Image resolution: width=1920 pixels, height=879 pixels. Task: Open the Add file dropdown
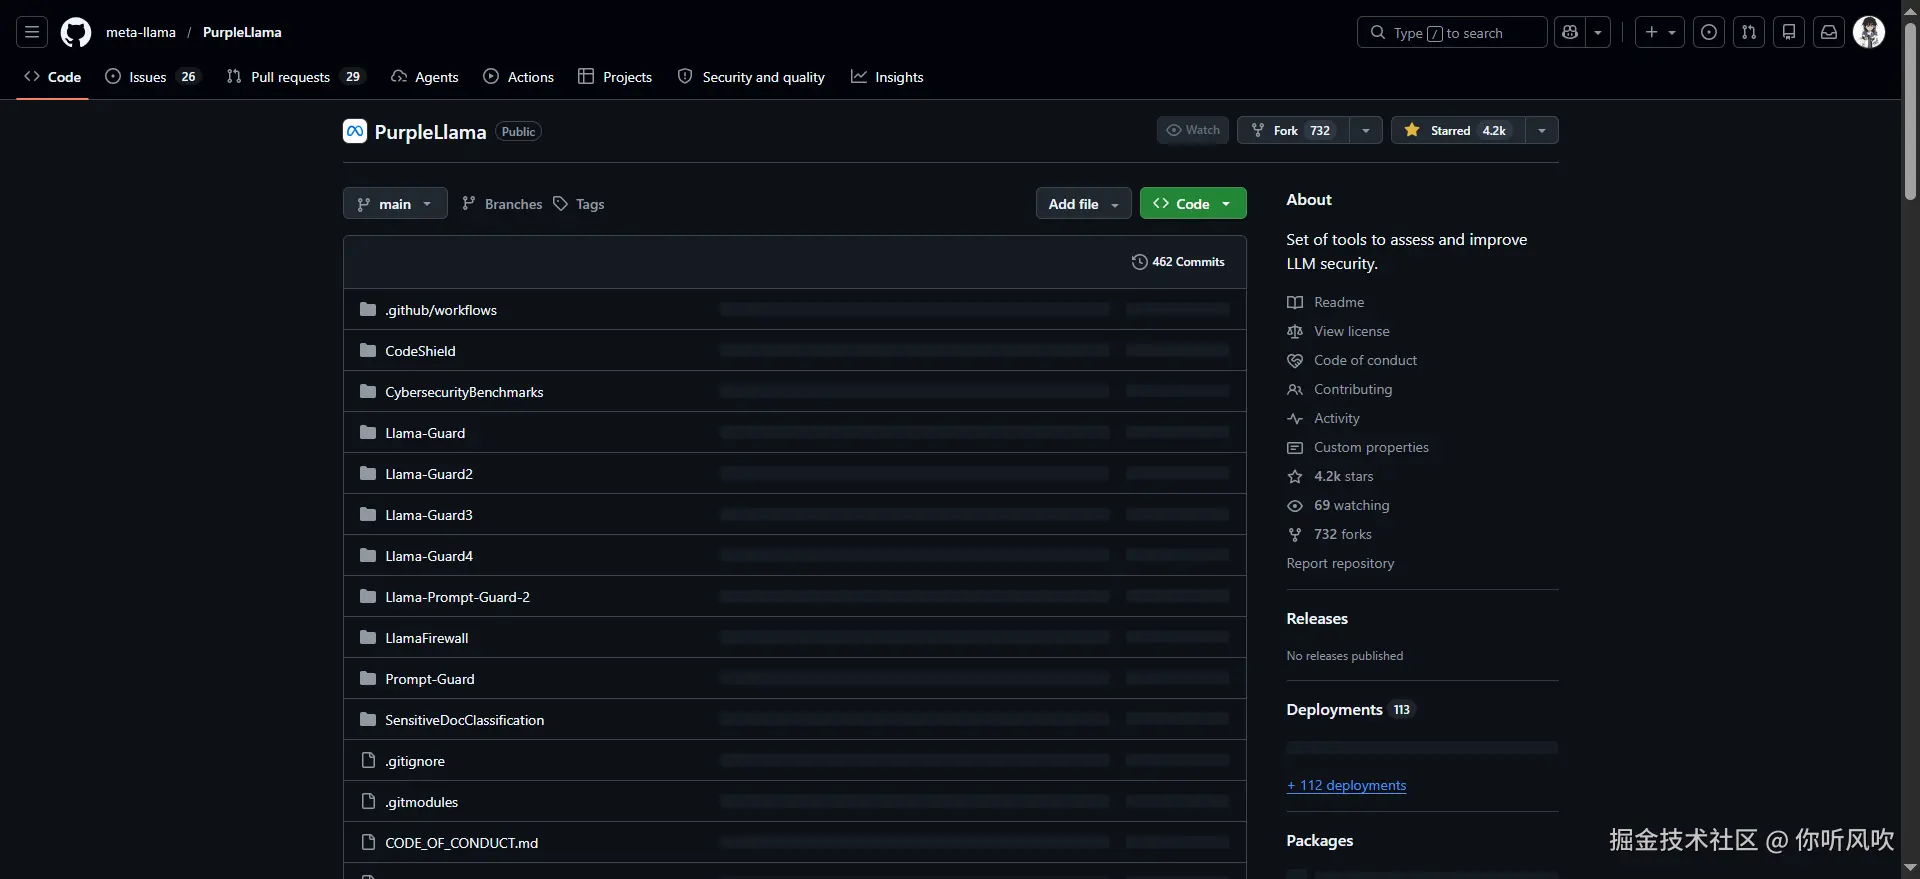(x=1083, y=204)
